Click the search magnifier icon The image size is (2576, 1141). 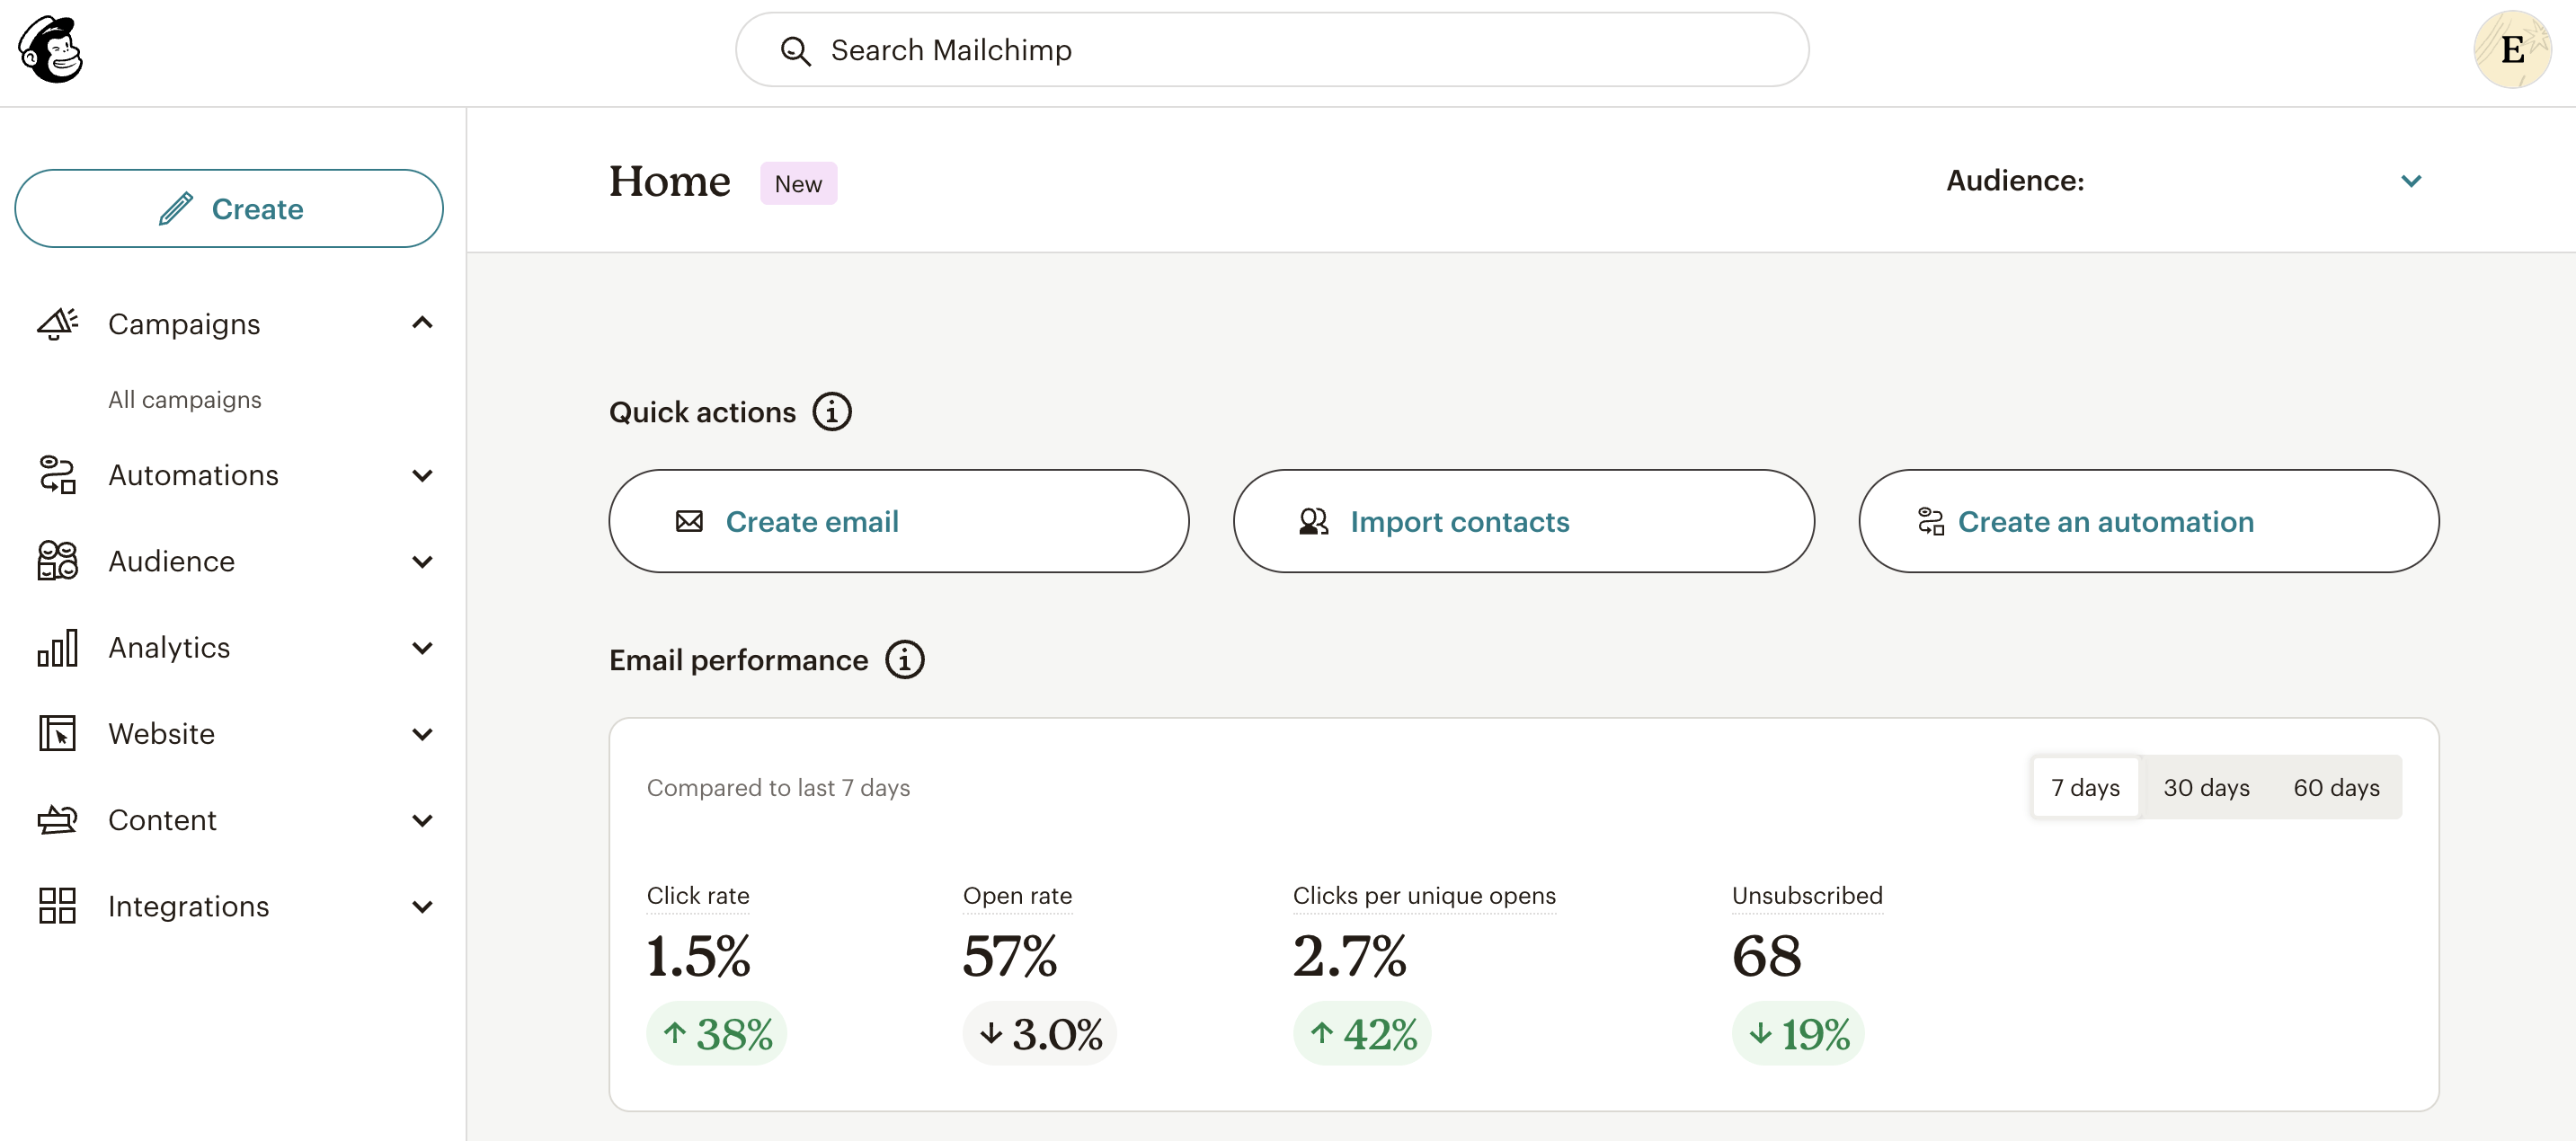click(795, 51)
